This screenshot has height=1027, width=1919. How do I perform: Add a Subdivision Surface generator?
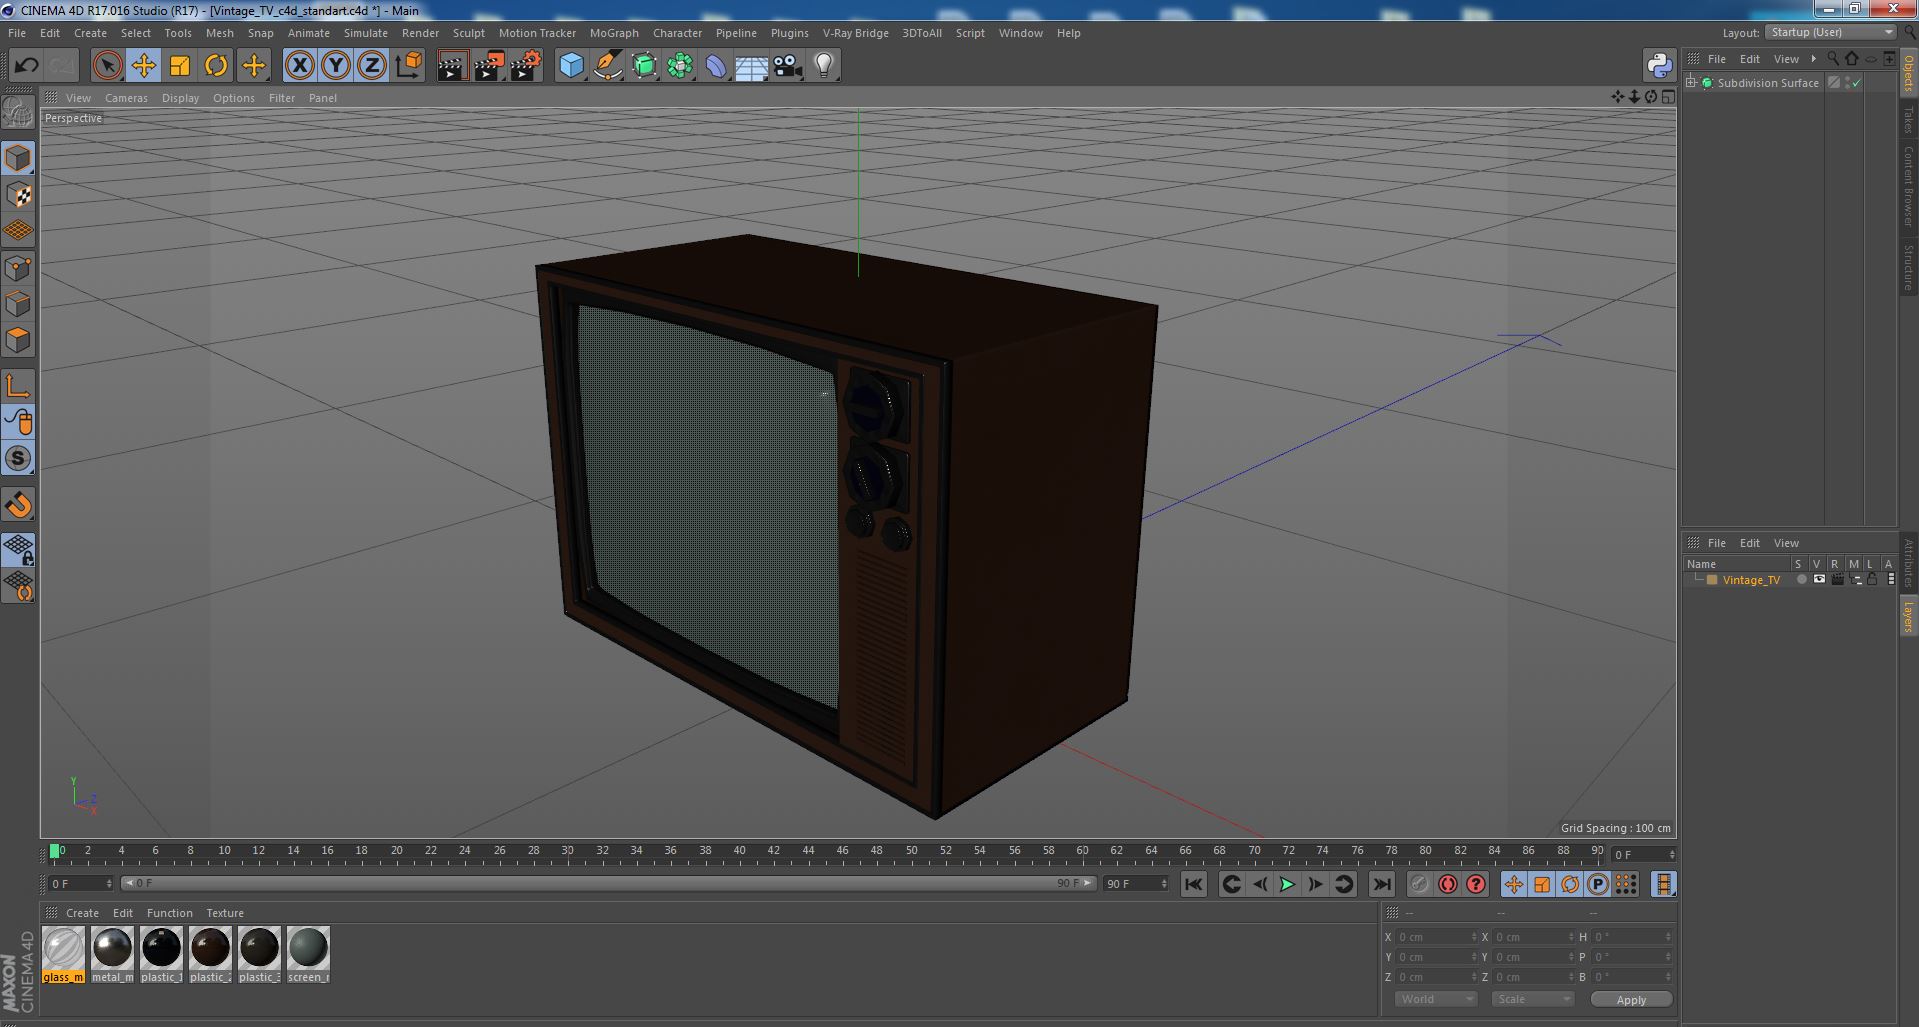tap(644, 66)
